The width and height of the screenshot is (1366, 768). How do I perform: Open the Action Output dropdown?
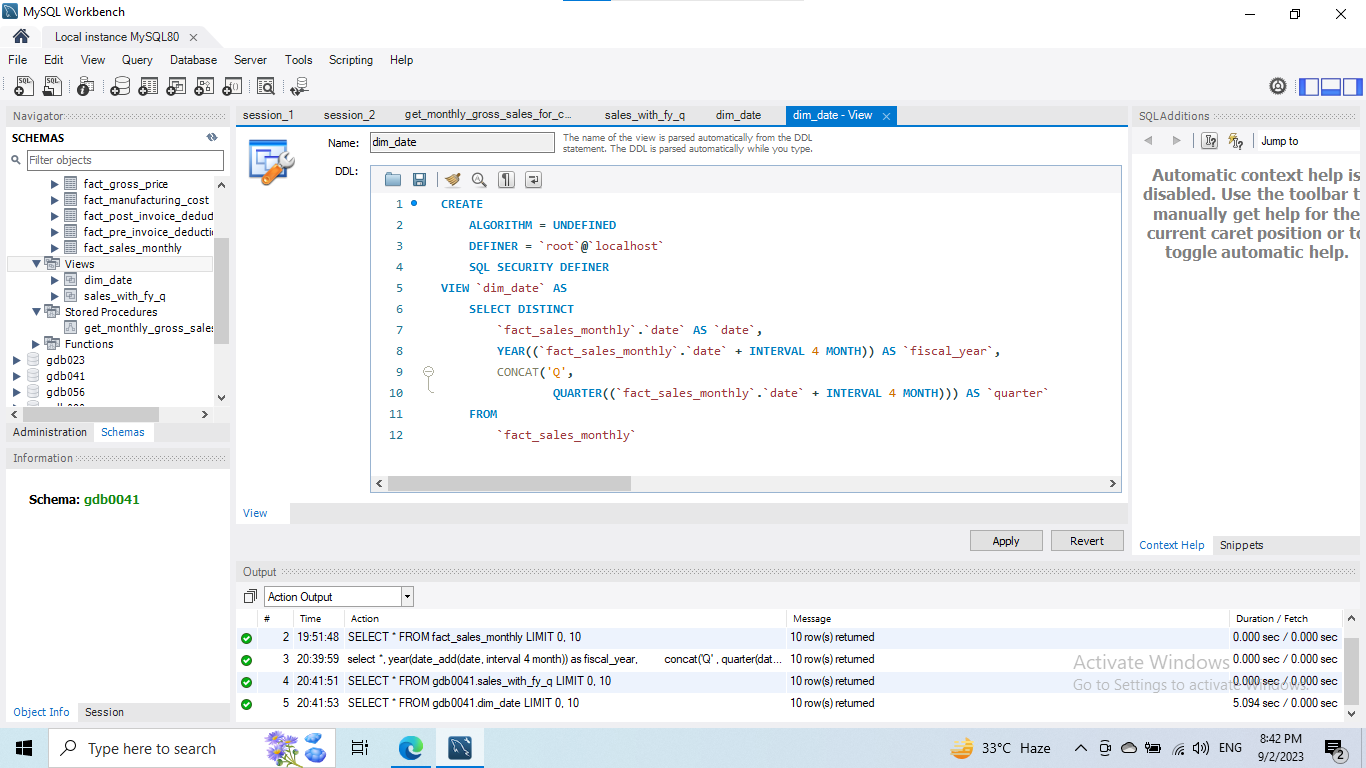(407, 597)
